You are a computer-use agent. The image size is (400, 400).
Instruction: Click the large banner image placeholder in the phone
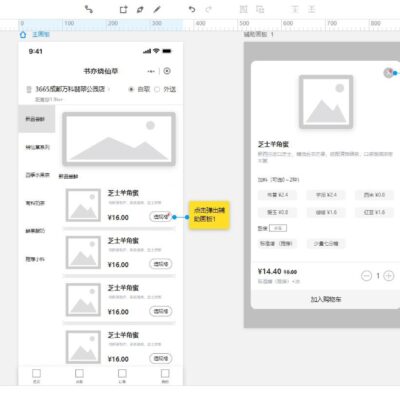[119, 139]
